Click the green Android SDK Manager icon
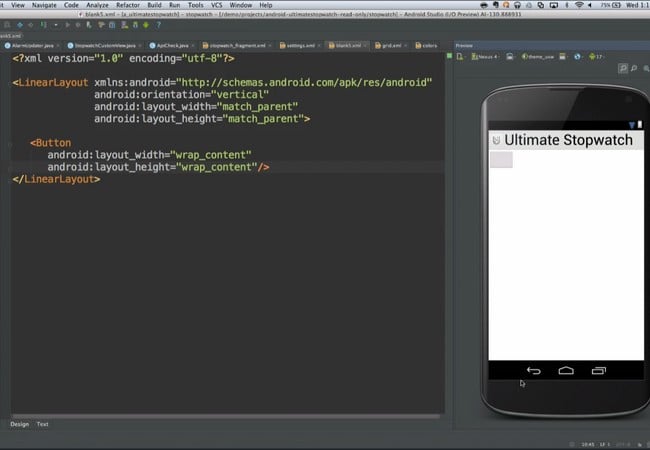The image size is (650, 450). (146, 25)
